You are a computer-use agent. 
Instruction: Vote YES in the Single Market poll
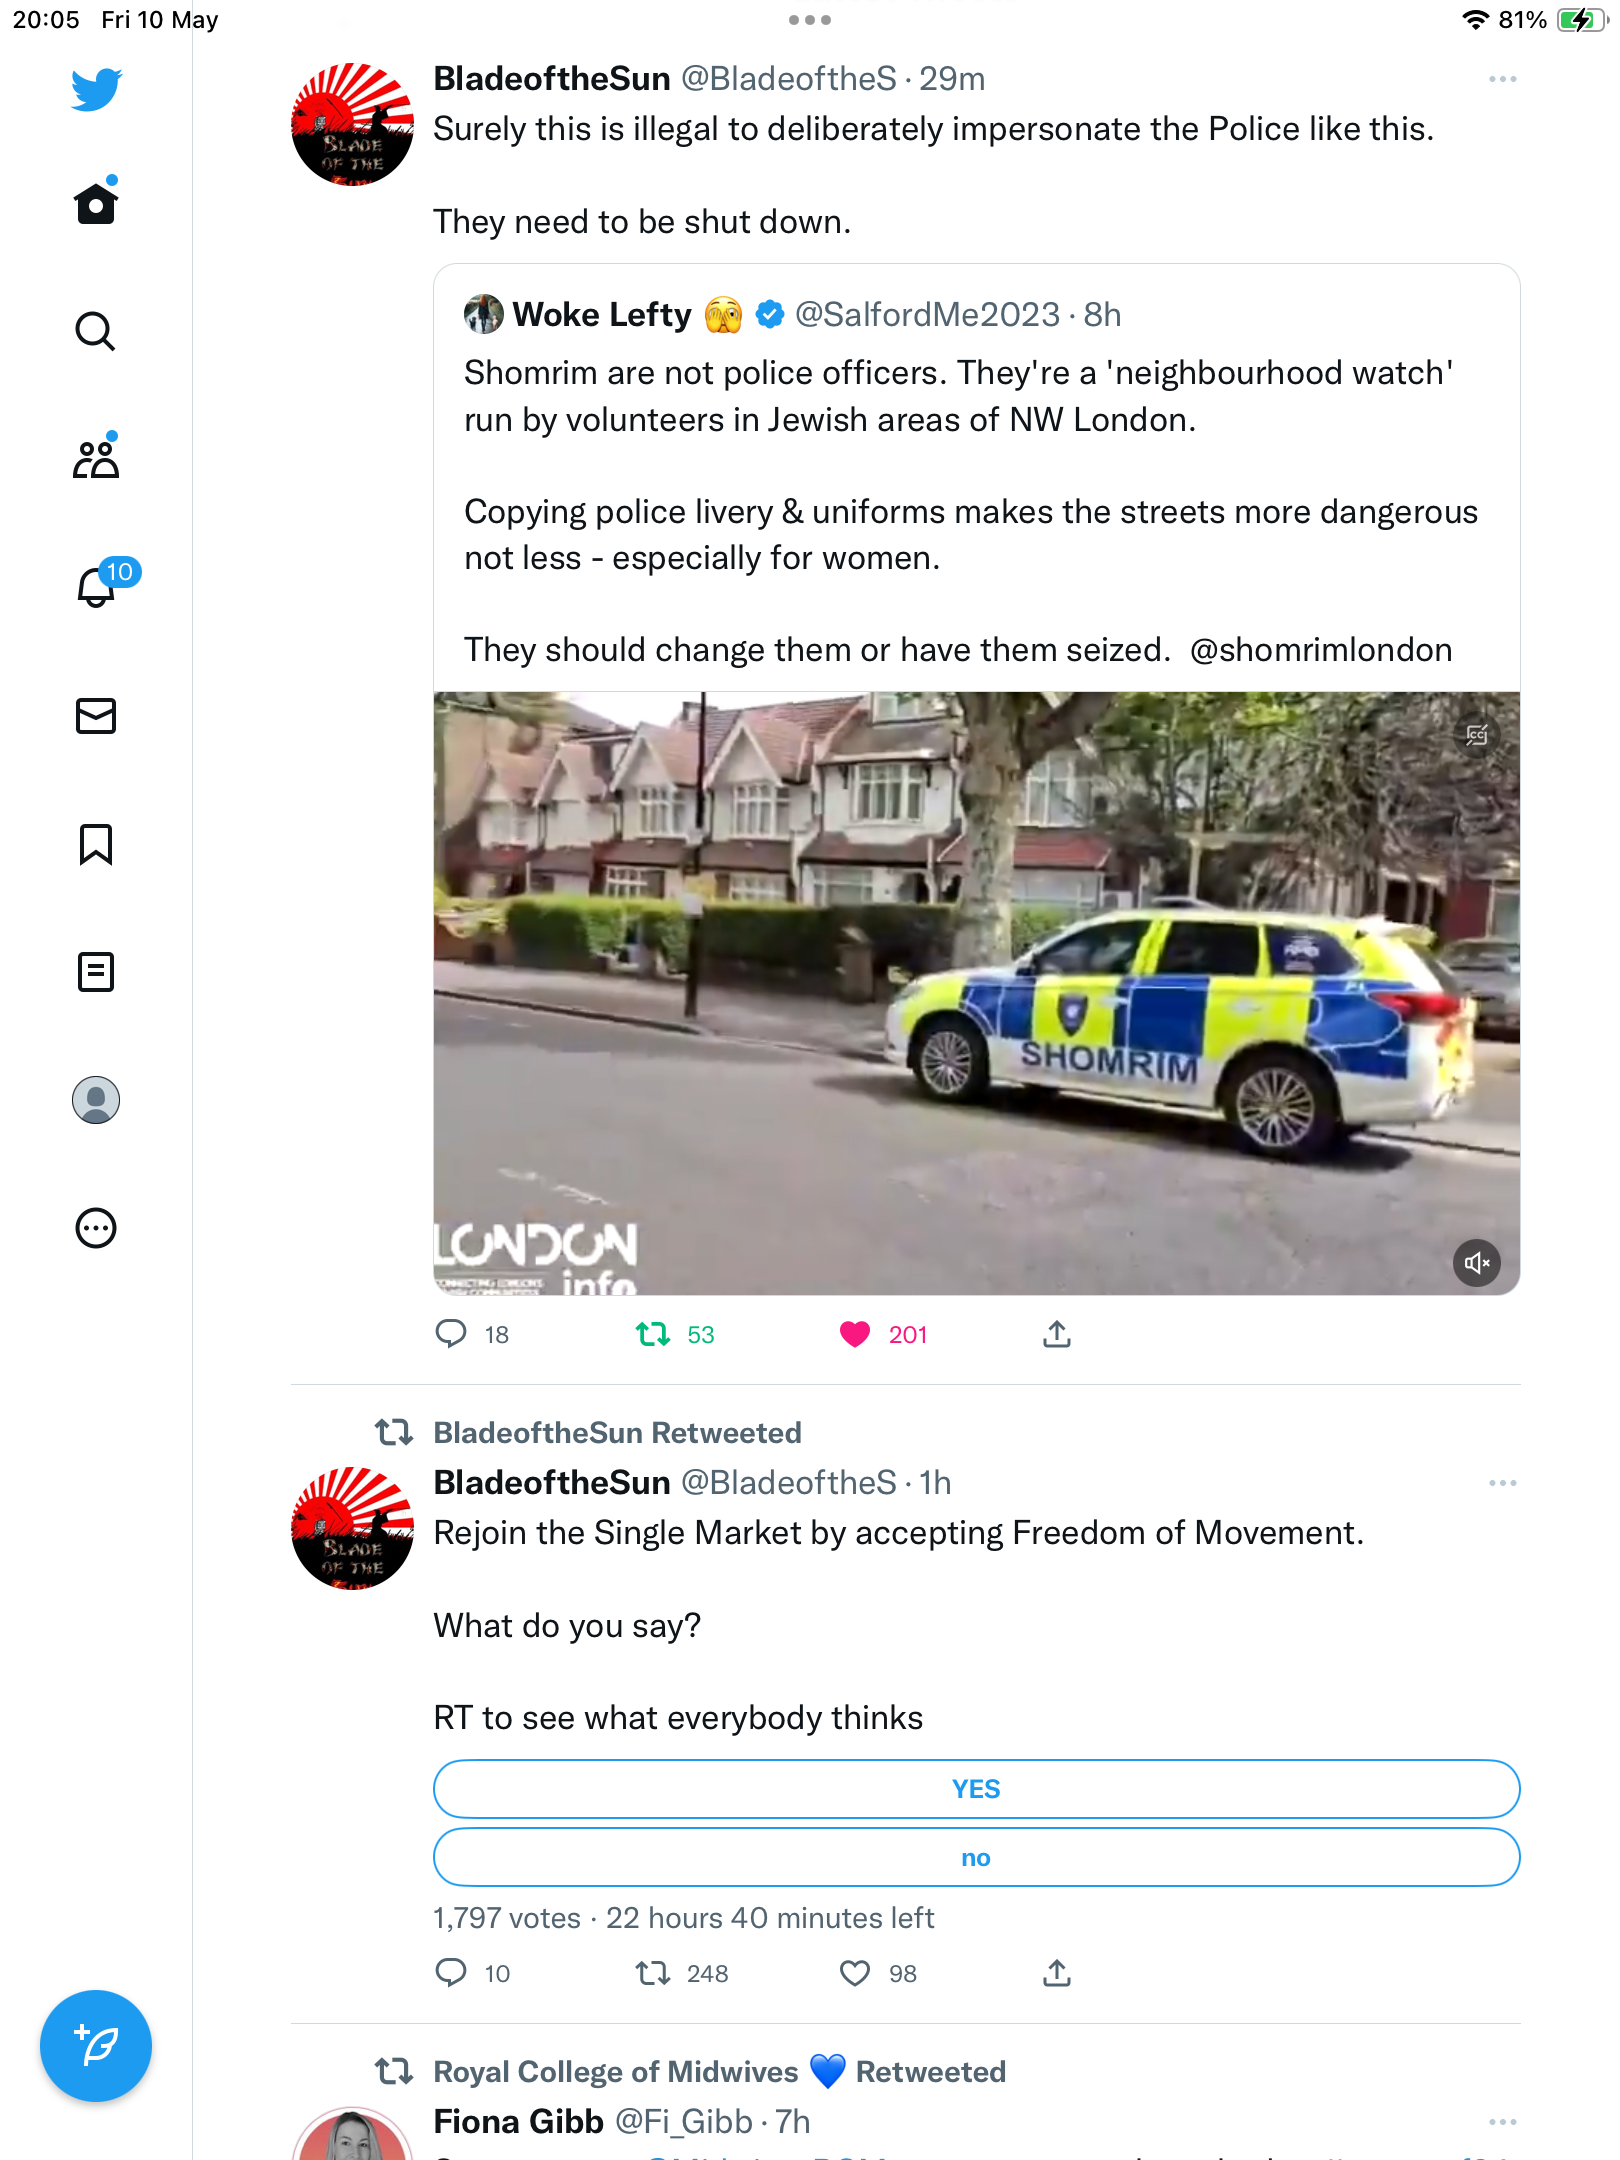[976, 1789]
